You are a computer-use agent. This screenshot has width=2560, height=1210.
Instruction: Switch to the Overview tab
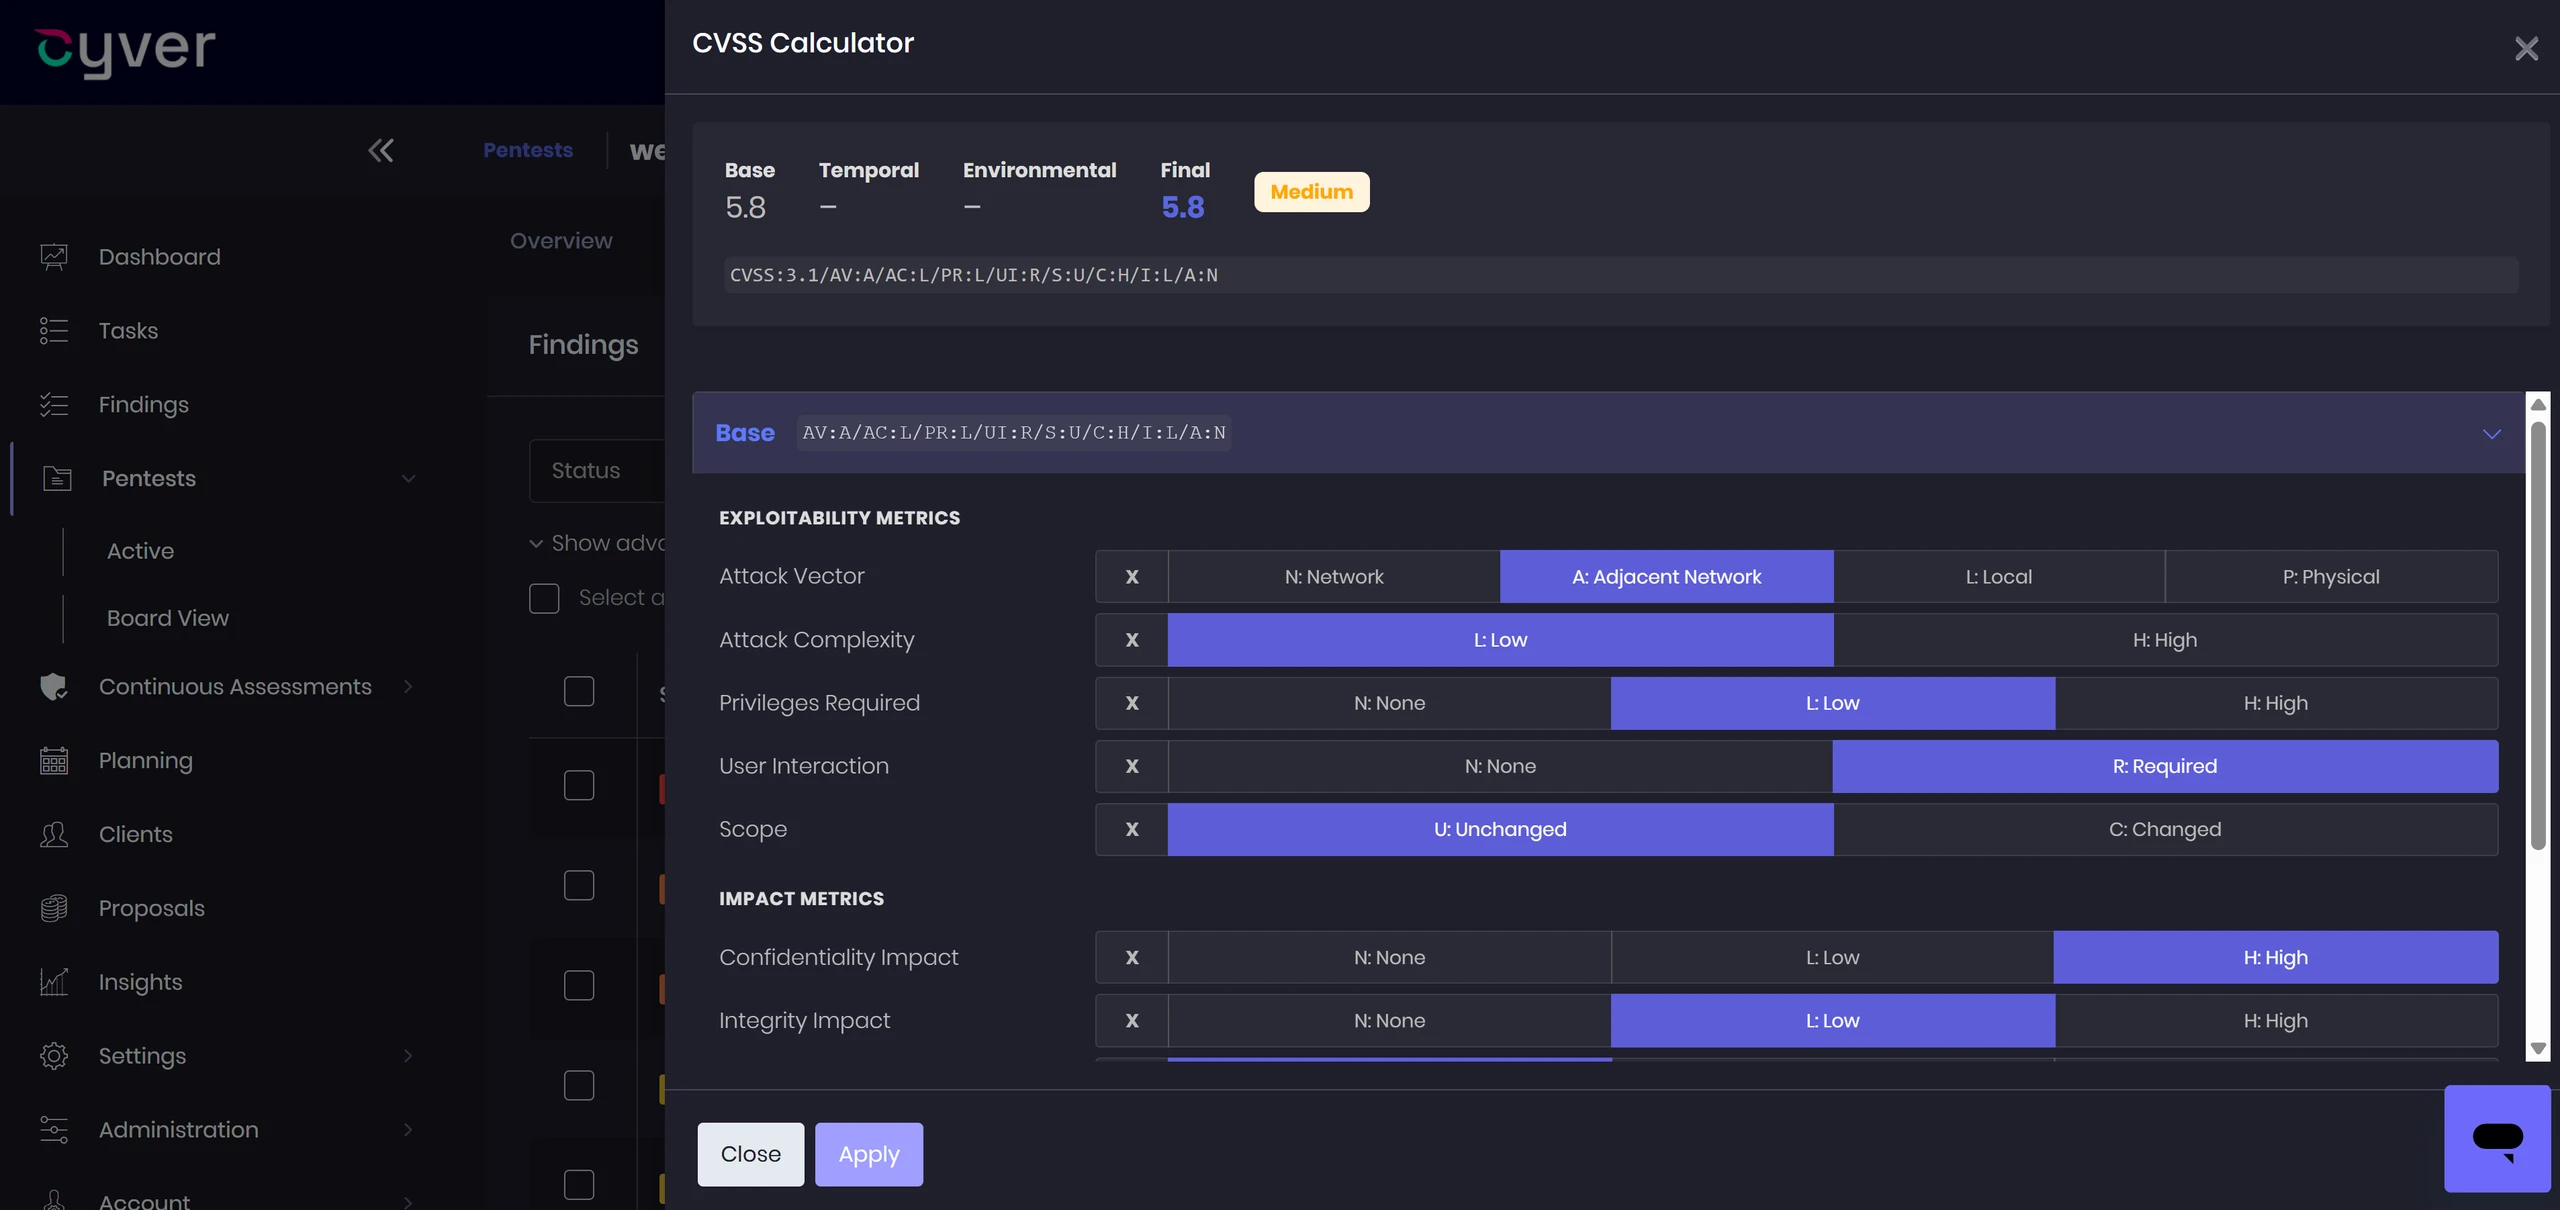coord(561,241)
